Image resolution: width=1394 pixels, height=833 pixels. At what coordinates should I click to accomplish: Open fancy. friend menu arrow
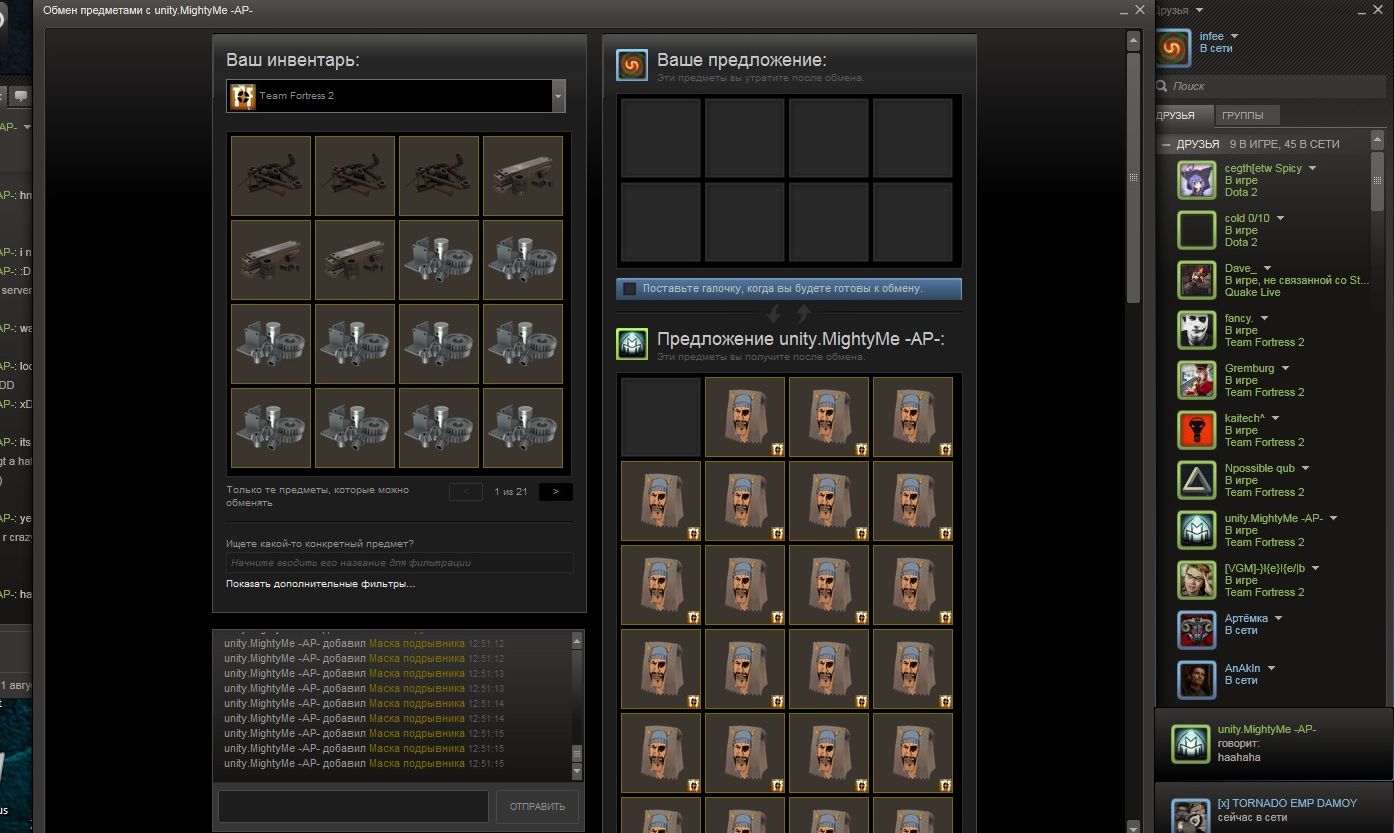(x=1264, y=318)
